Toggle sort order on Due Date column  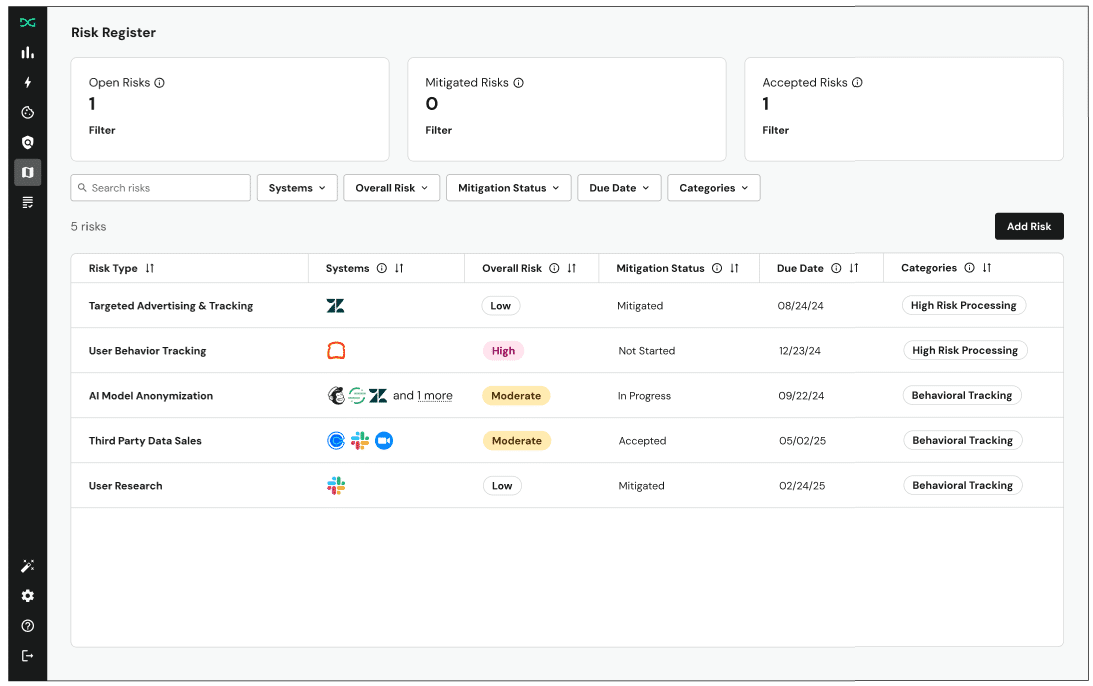(854, 268)
